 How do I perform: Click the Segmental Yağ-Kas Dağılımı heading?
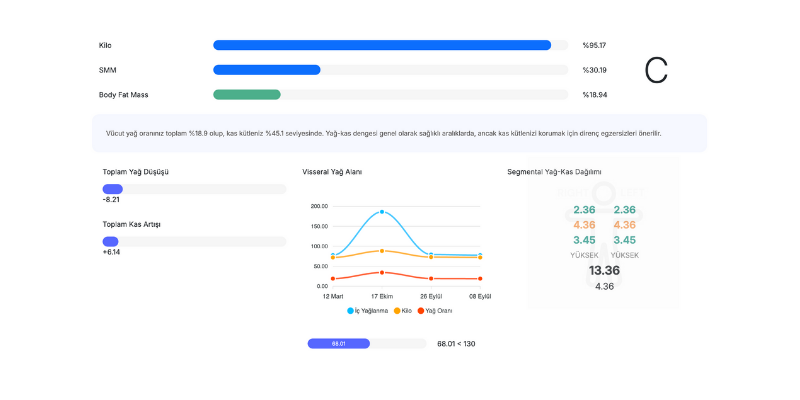[x=554, y=172]
